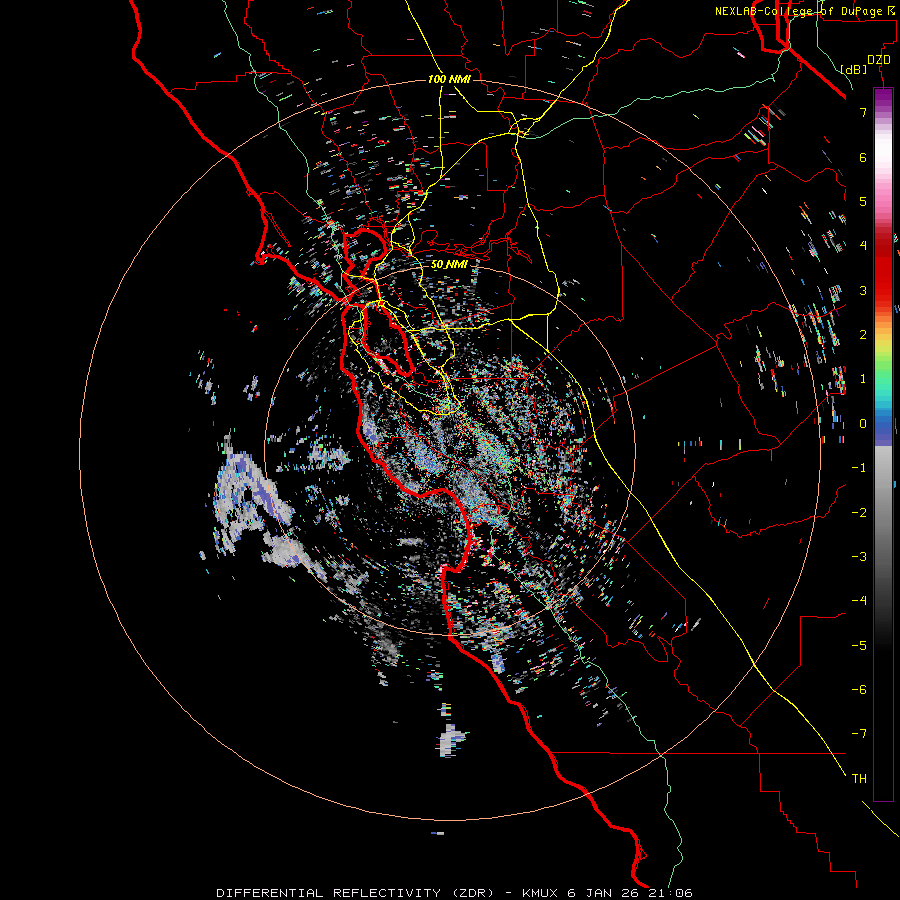Click the "2" value on the color scale
The image size is (900, 900).
[863, 335]
